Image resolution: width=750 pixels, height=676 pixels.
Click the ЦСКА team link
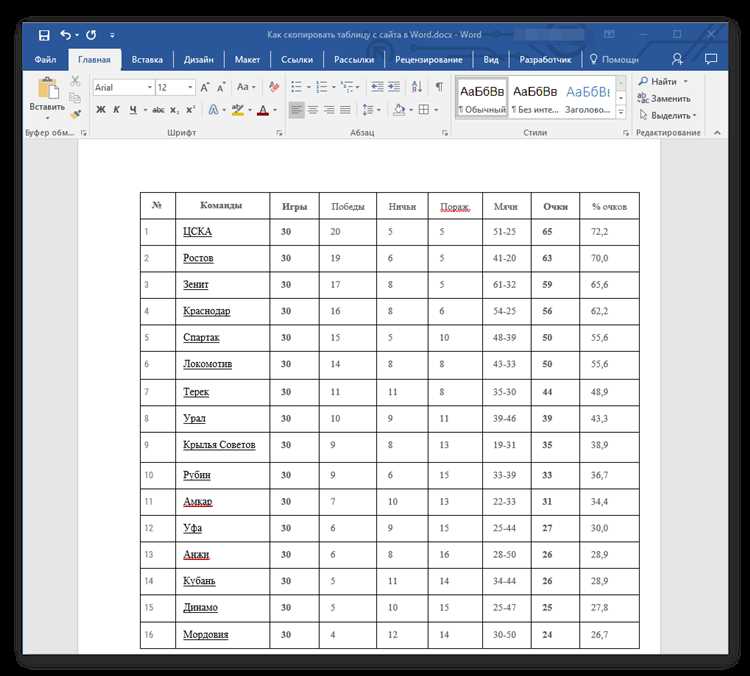197,232
